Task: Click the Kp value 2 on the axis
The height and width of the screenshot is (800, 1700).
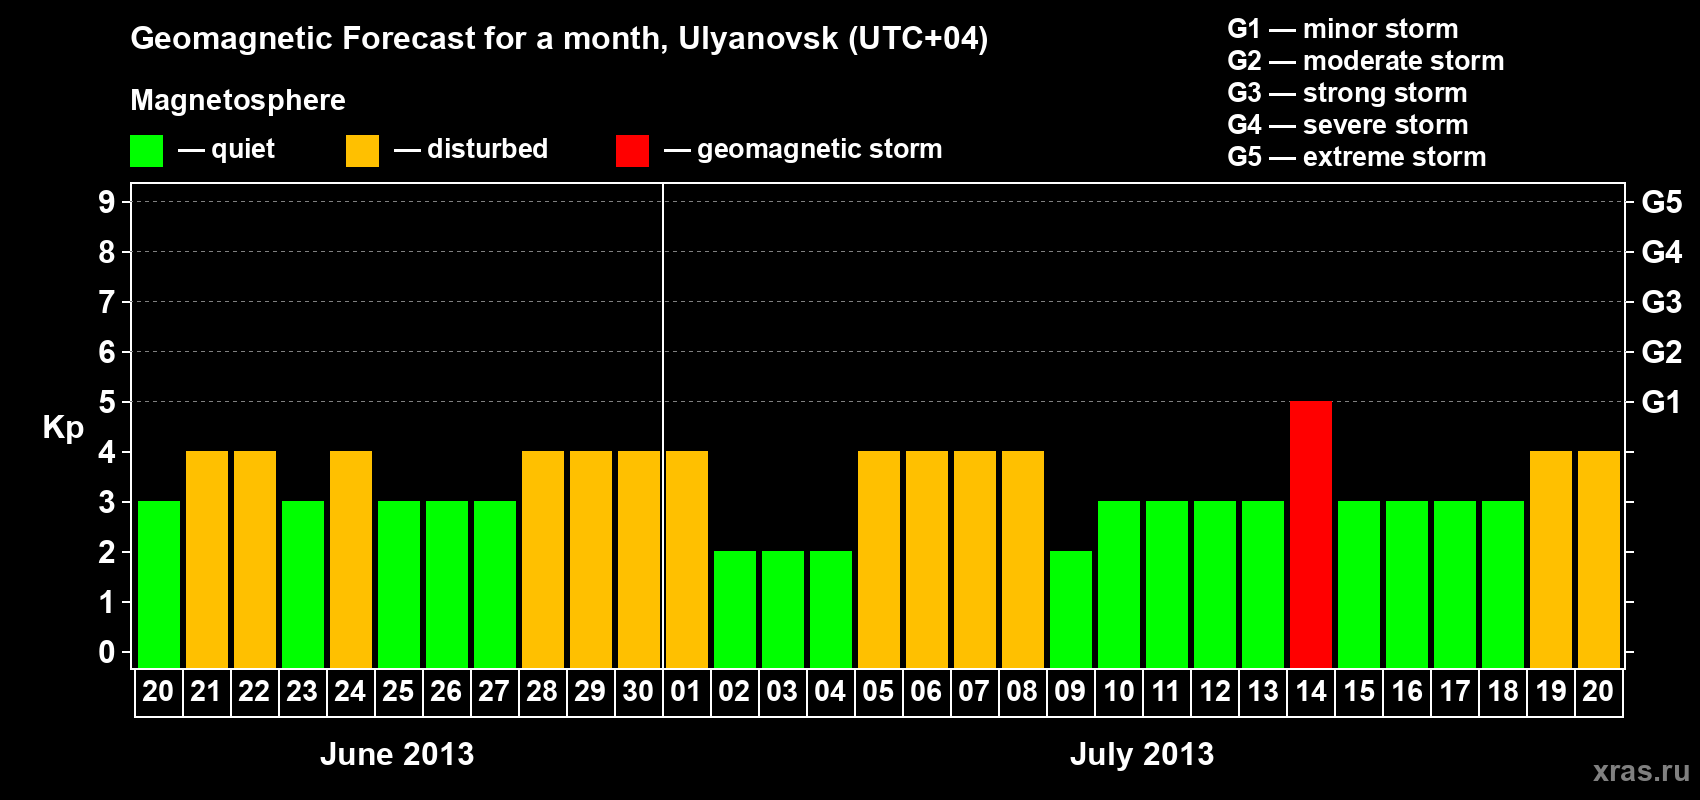Action: [x=107, y=552]
